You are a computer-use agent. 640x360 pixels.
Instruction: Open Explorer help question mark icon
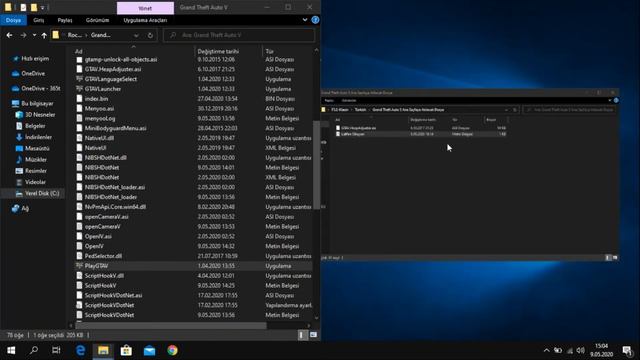(x=315, y=20)
